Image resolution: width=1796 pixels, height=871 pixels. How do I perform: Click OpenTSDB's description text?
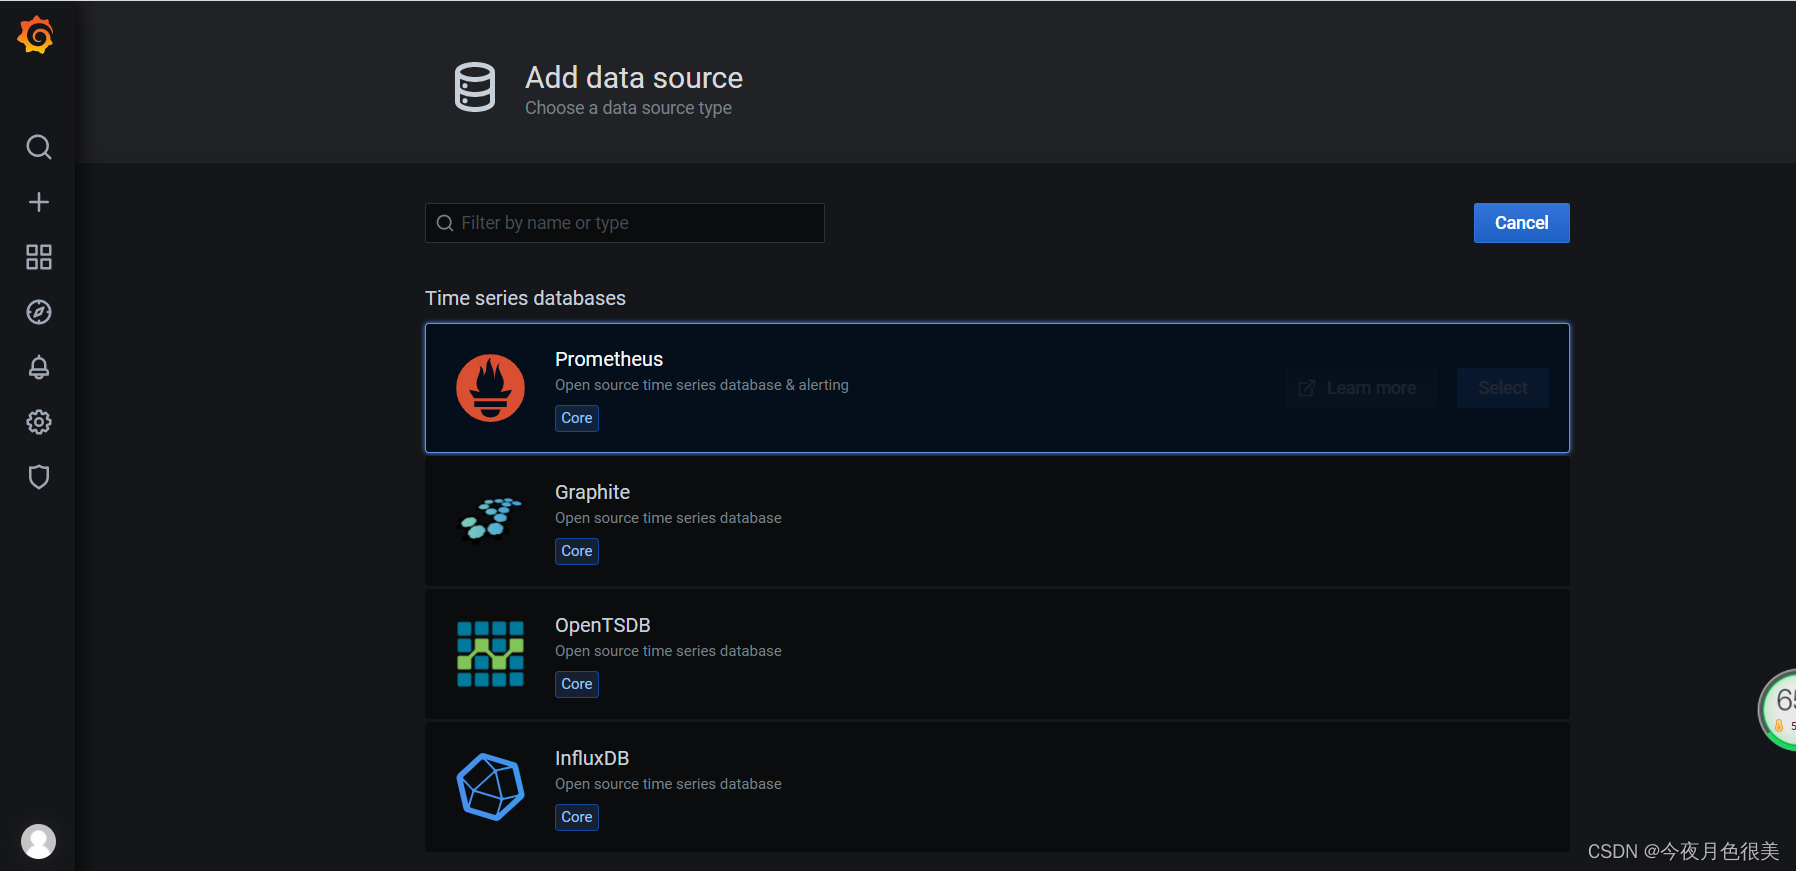668,651
